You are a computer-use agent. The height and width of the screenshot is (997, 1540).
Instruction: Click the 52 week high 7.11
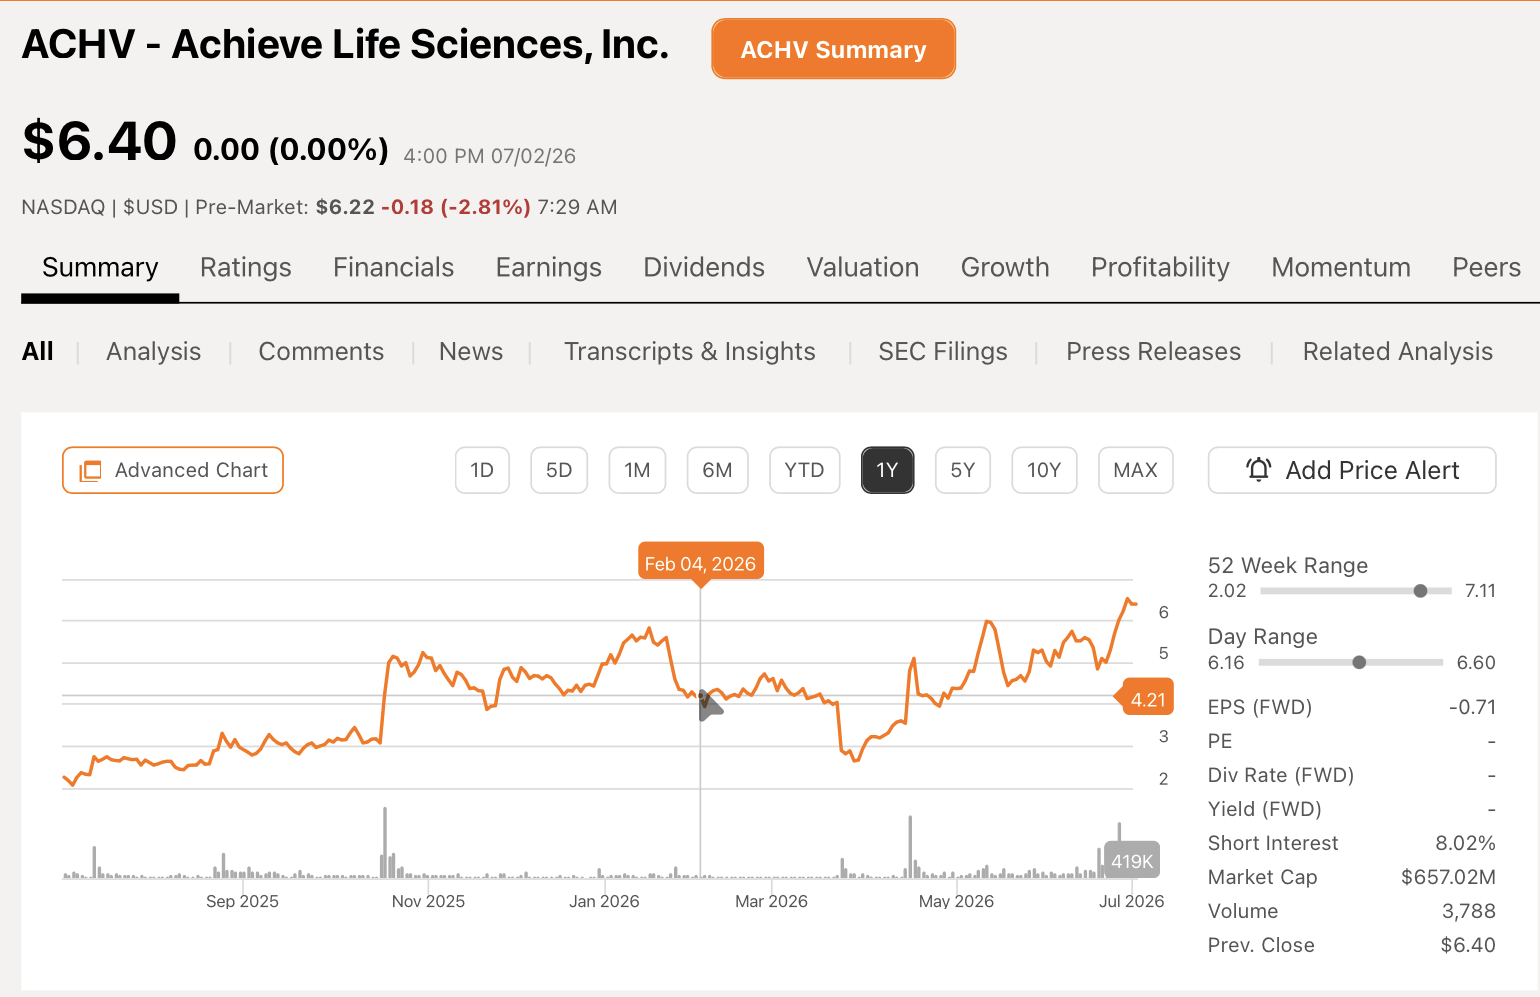pos(1480,591)
